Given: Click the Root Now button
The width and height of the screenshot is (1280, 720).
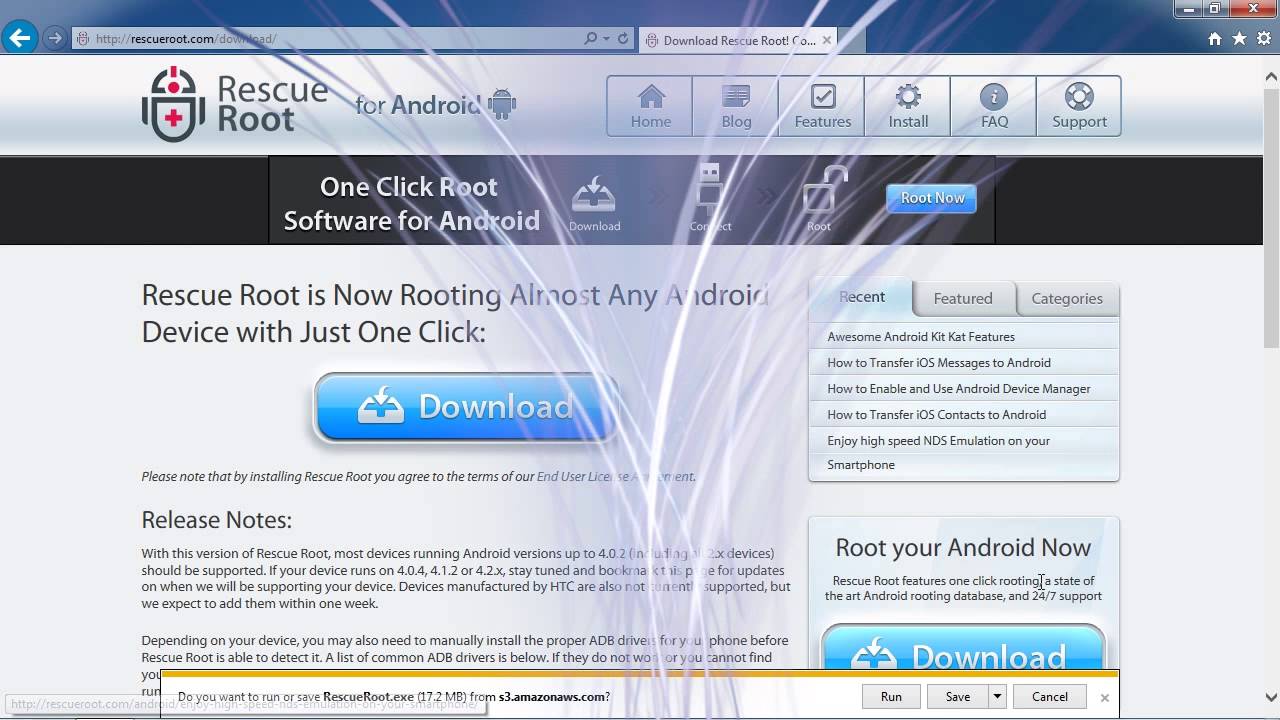Looking at the screenshot, I should coord(932,198).
